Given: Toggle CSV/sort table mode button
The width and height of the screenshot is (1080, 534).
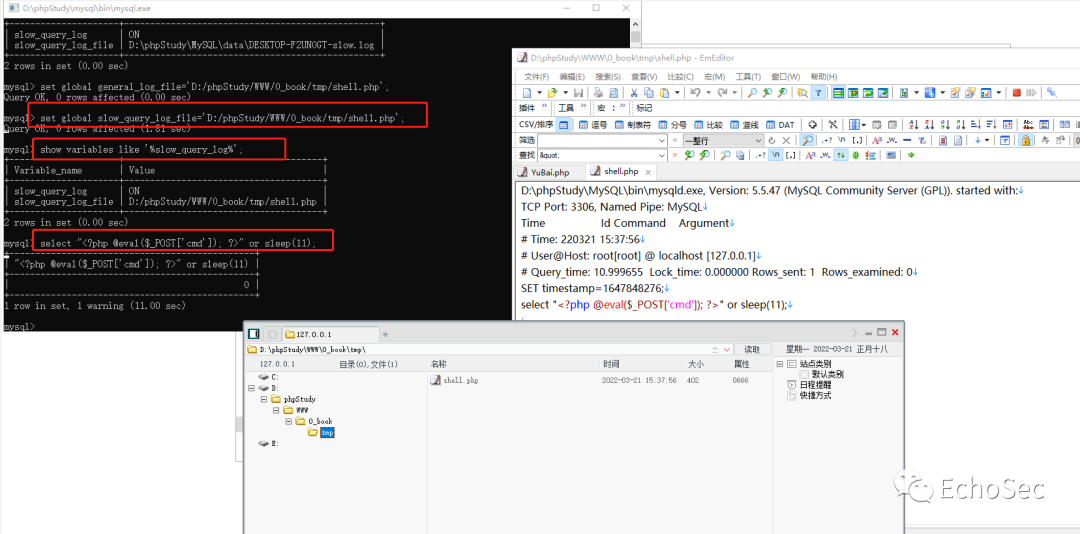Looking at the screenshot, I should point(563,125).
